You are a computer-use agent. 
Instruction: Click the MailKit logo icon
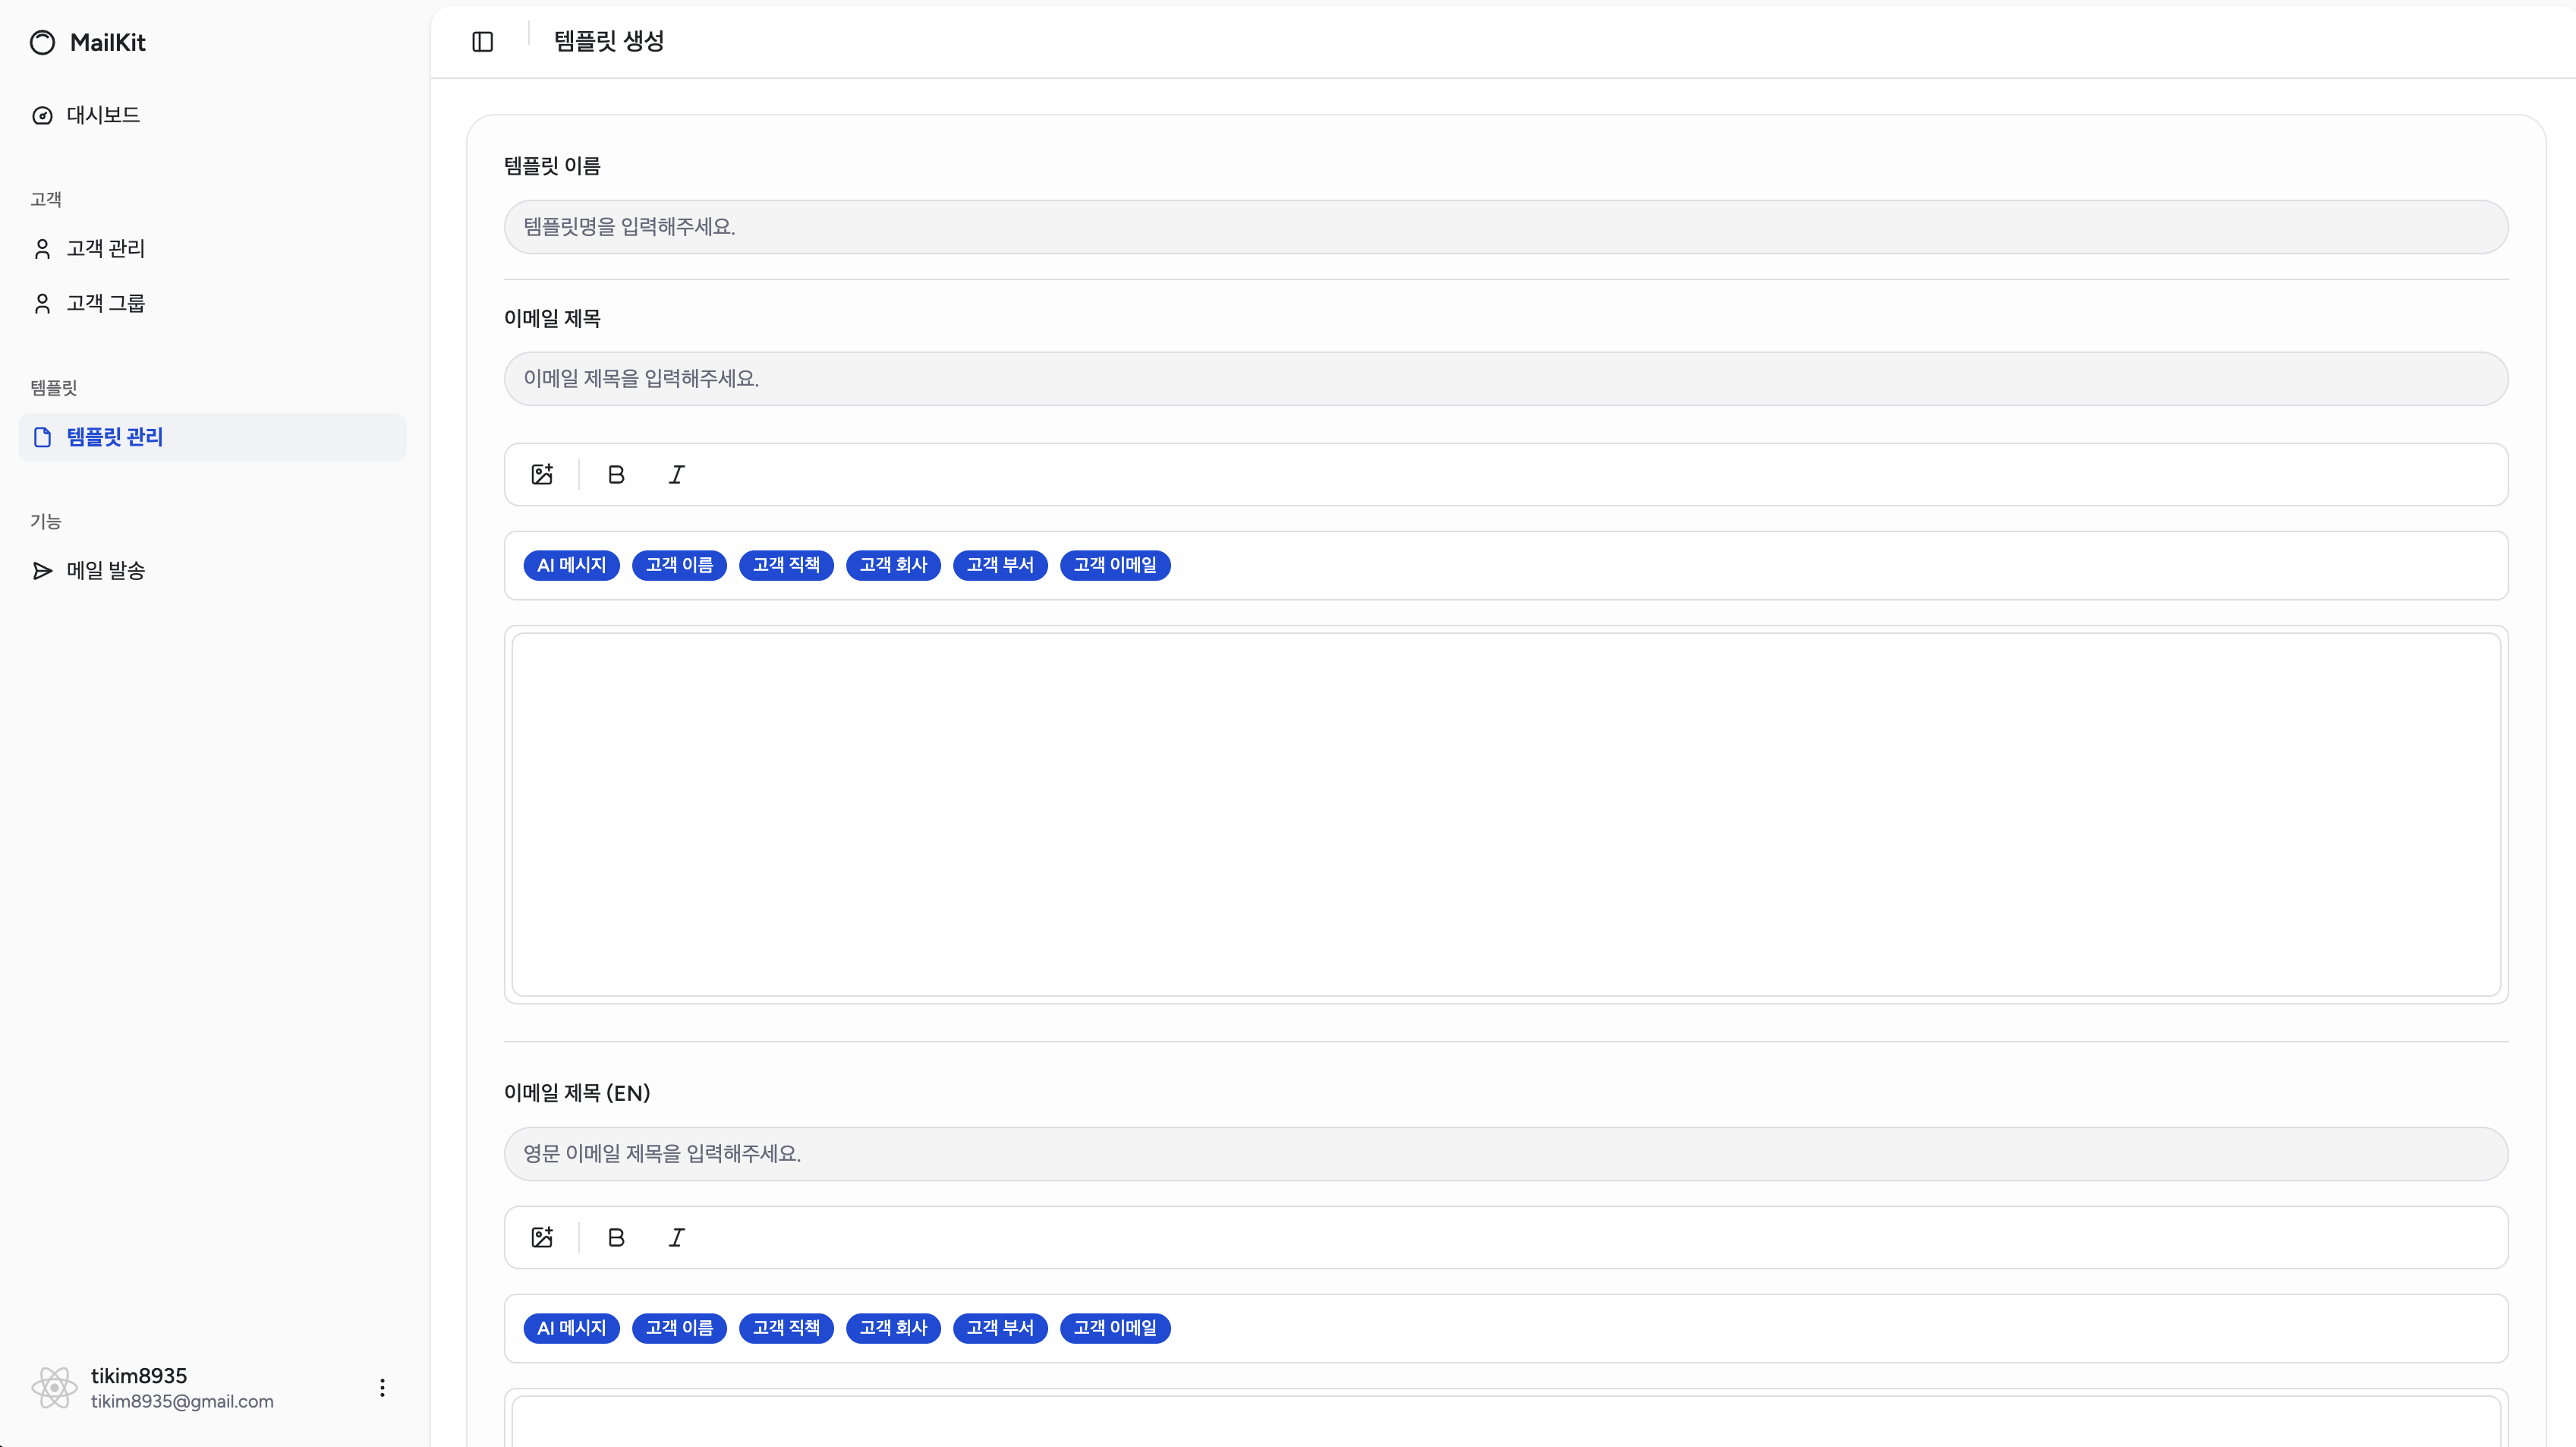43,42
